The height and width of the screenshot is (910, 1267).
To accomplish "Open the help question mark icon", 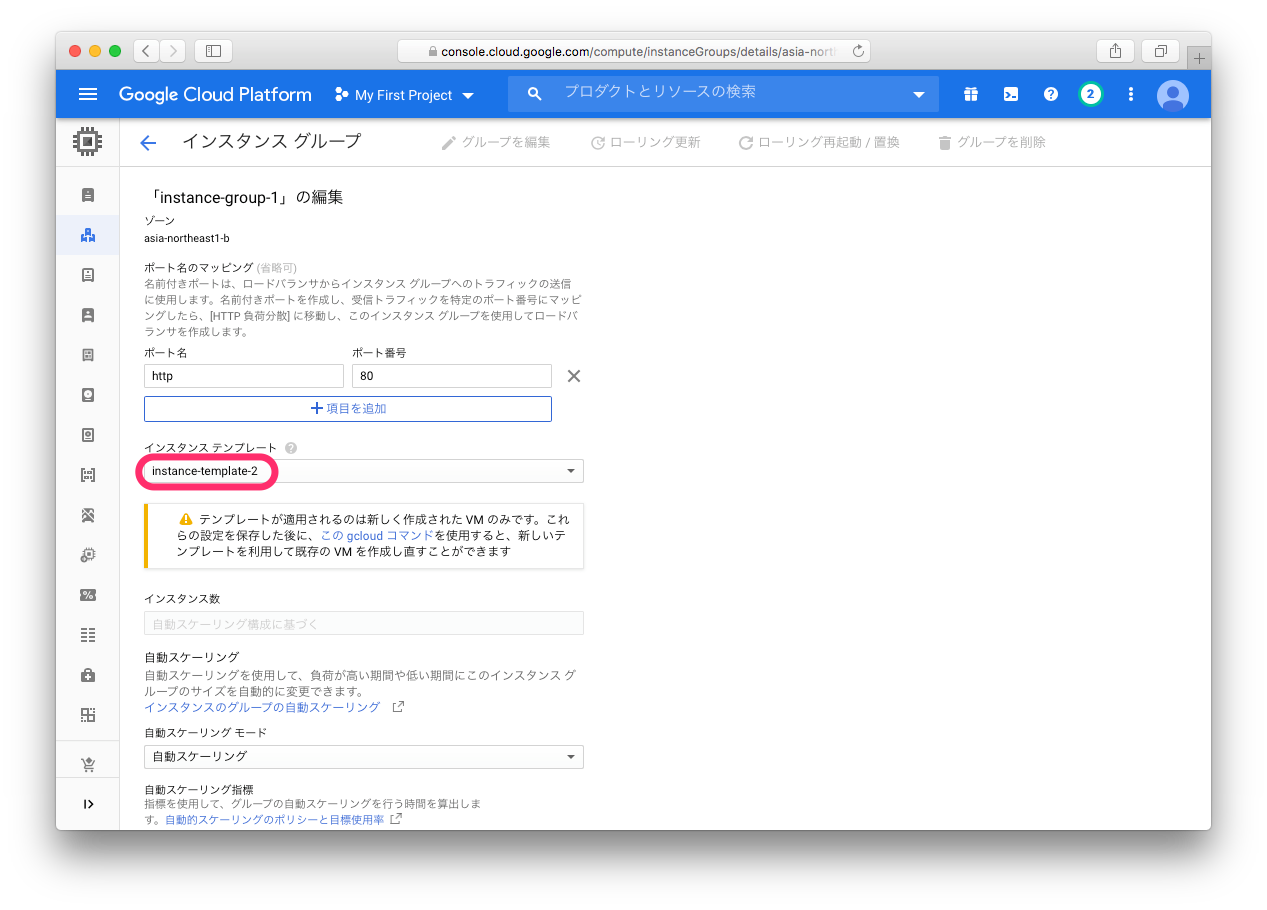I will [1050, 94].
